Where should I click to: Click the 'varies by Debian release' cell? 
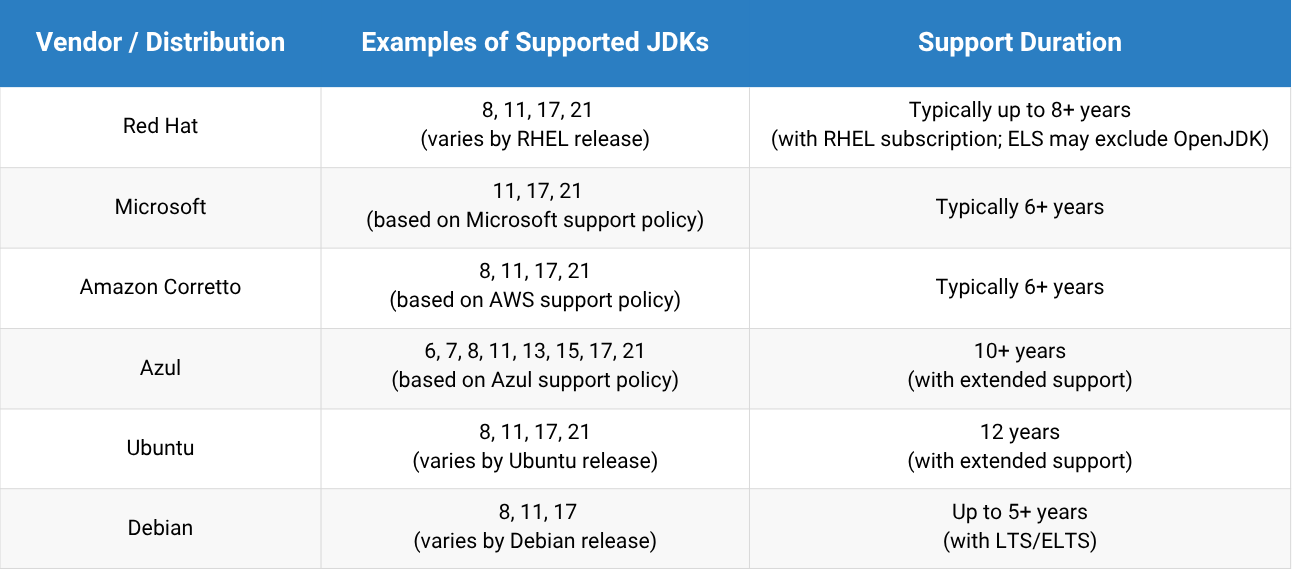click(535, 527)
